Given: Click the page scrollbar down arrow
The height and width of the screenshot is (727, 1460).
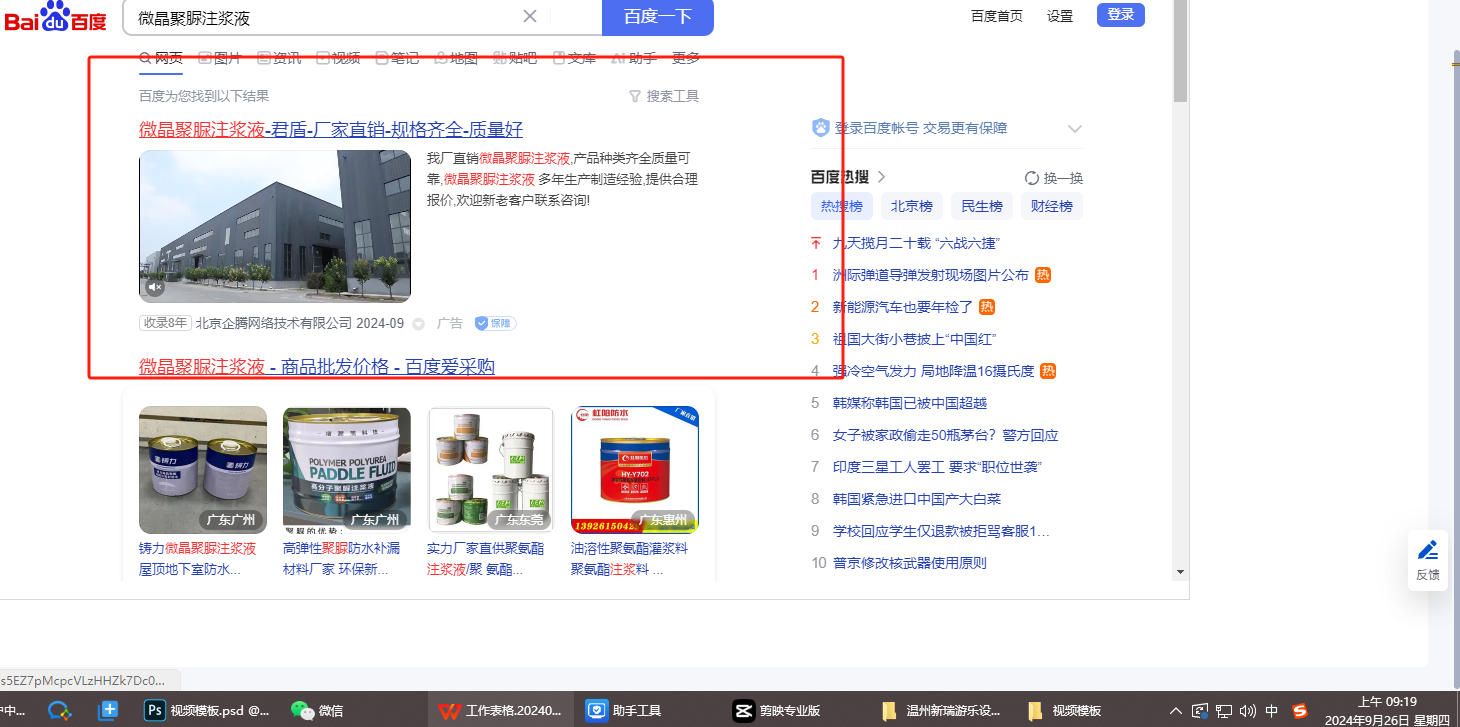Looking at the screenshot, I should pyautogui.click(x=1181, y=572).
